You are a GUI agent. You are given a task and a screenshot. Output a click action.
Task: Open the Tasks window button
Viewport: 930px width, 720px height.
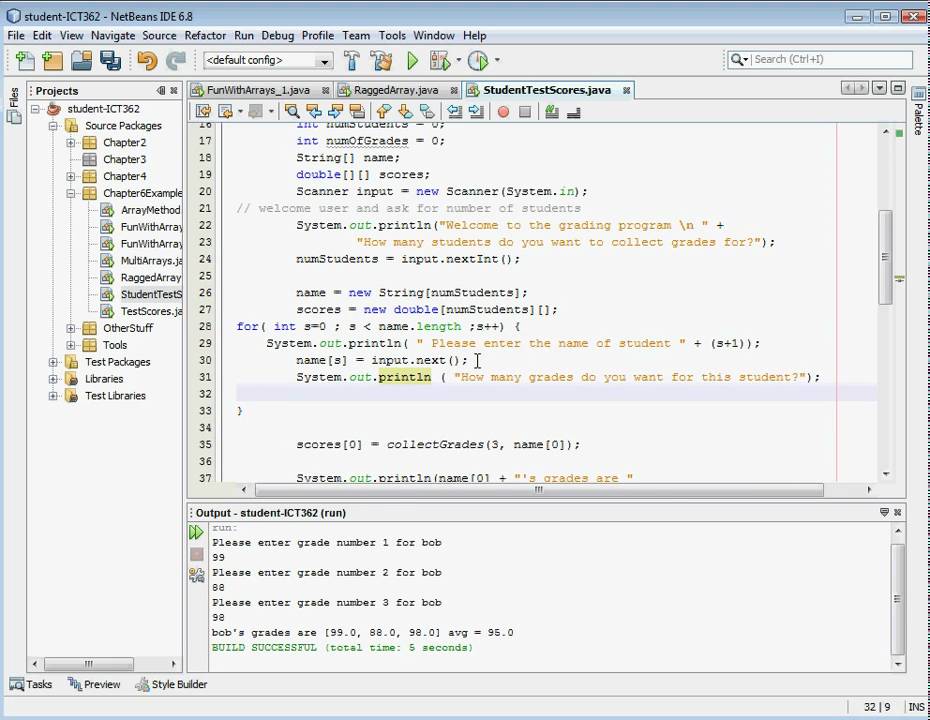31,684
